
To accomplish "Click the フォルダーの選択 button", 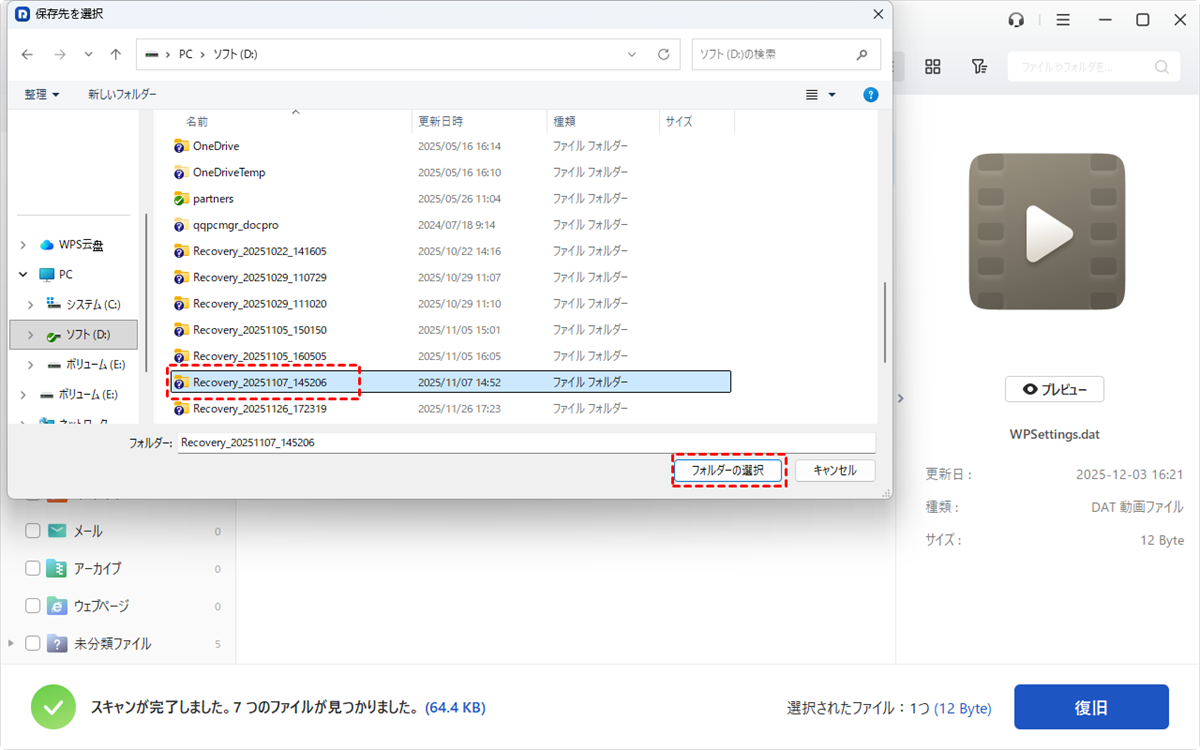I will point(727,470).
